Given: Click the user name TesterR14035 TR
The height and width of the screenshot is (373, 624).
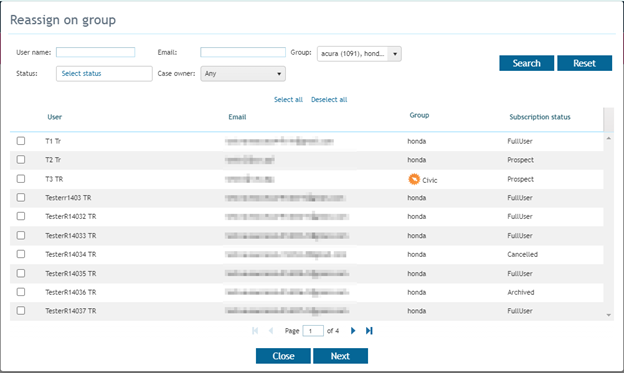Looking at the screenshot, I should [71, 273].
